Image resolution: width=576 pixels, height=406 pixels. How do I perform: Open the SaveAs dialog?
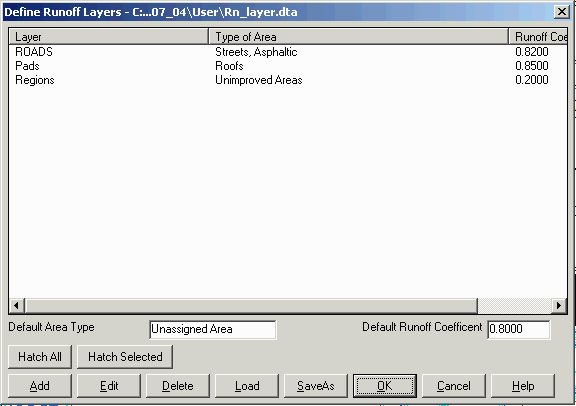tap(316, 386)
